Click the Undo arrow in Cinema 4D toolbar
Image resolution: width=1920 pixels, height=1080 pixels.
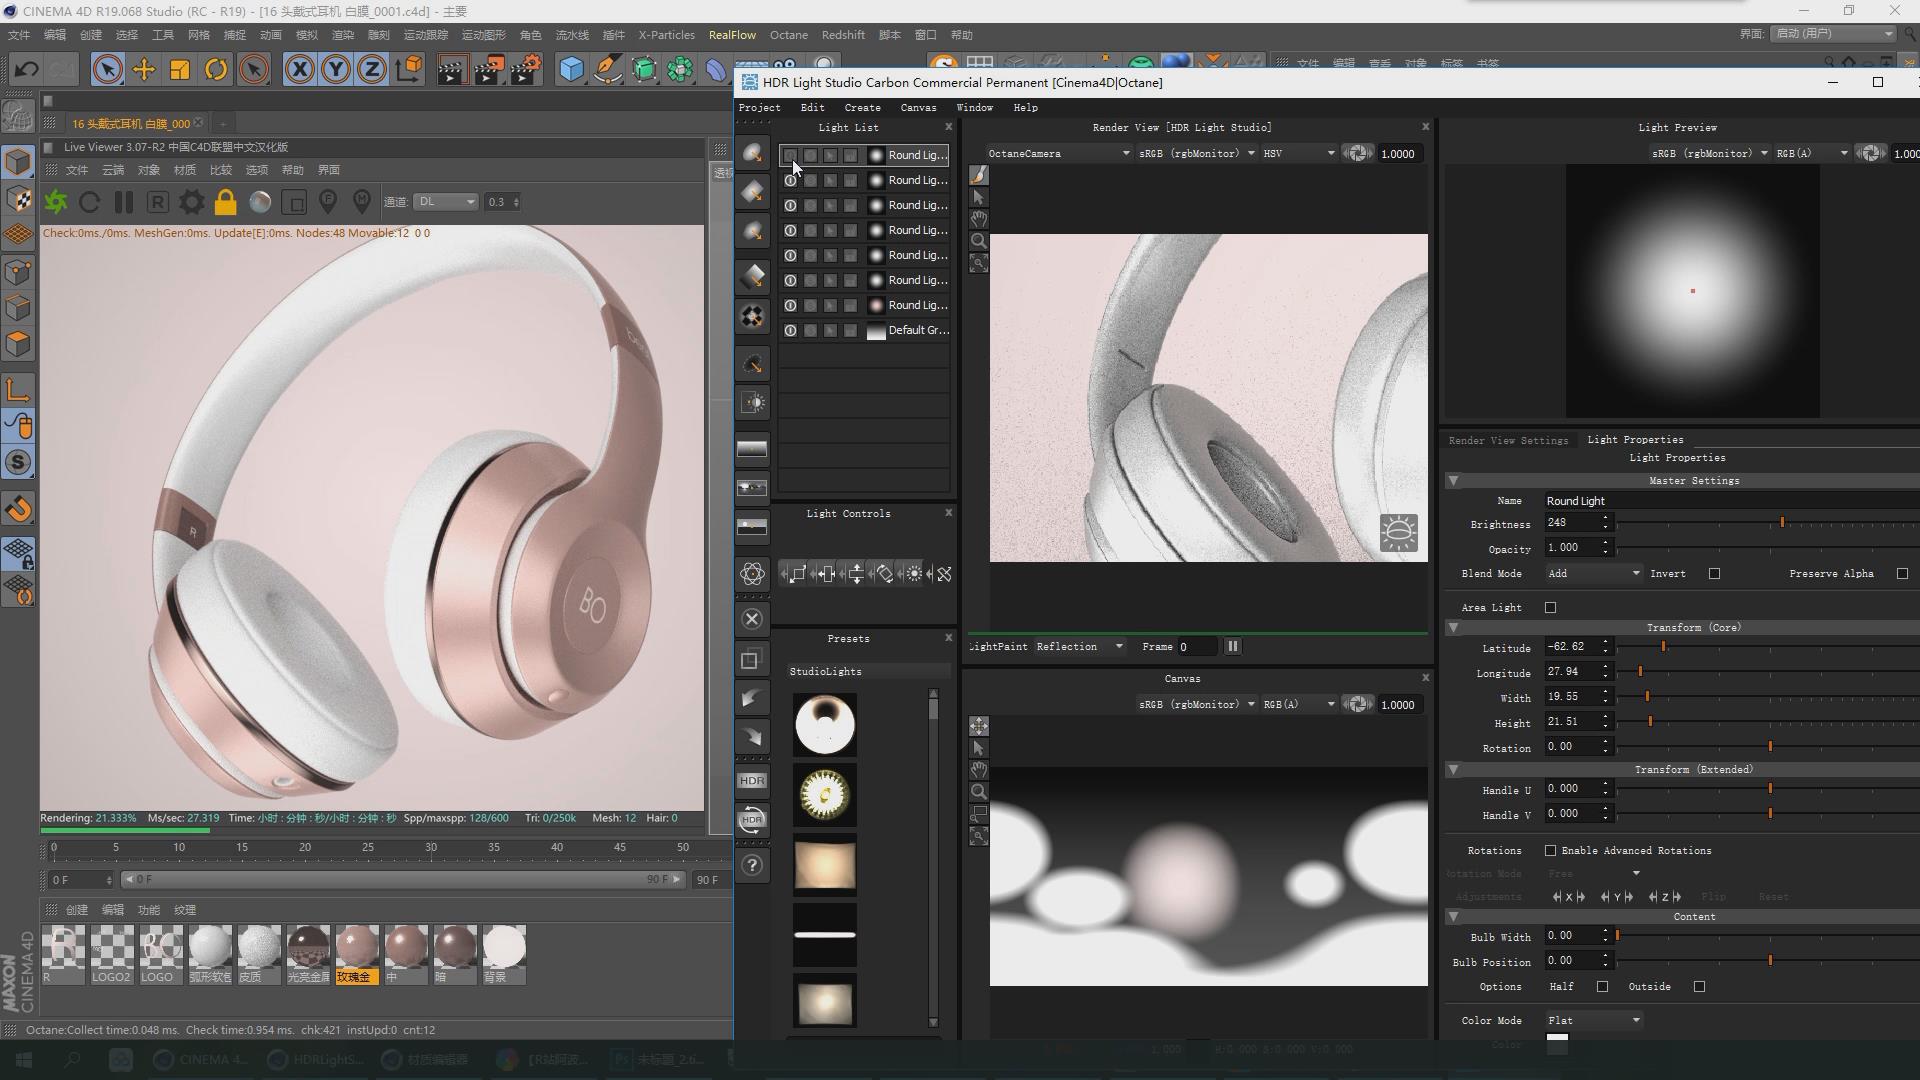pyautogui.click(x=27, y=69)
